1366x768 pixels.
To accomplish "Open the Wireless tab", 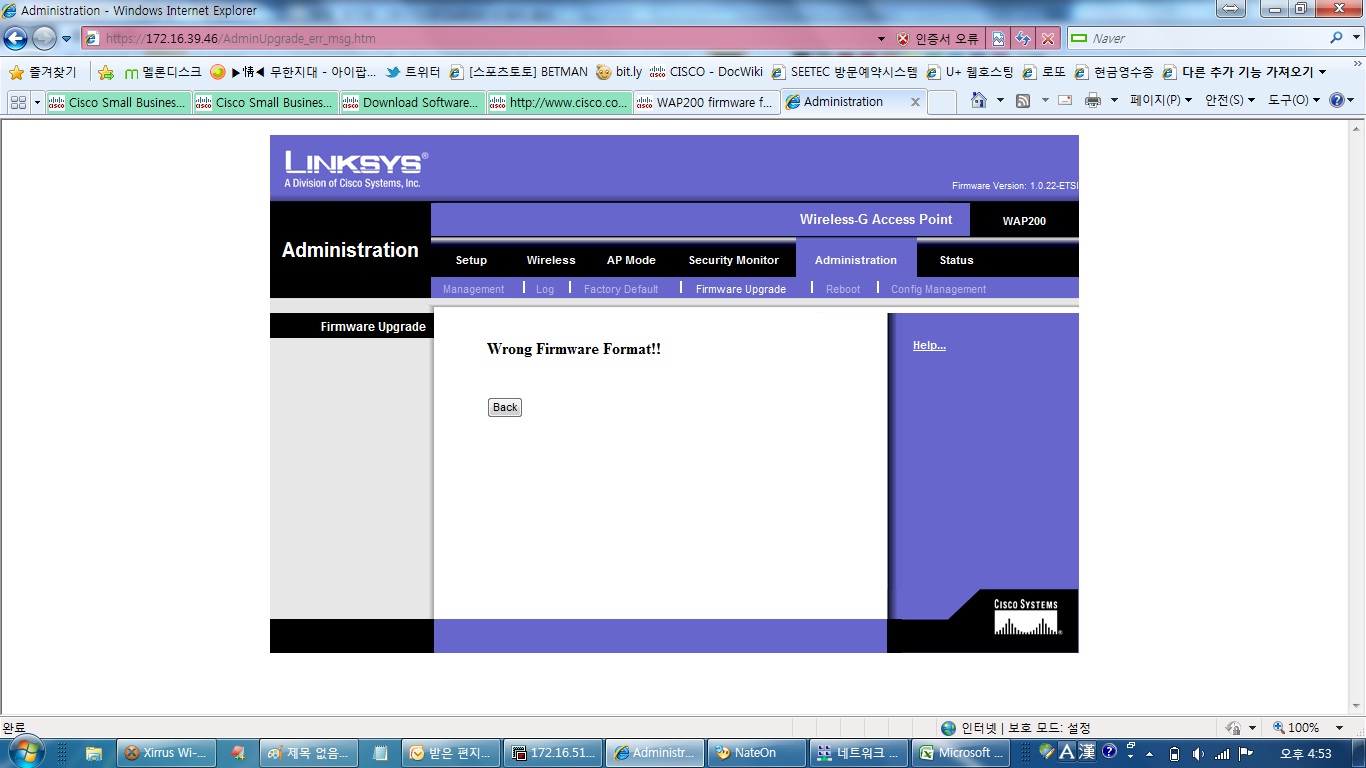I will (x=551, y=260).
